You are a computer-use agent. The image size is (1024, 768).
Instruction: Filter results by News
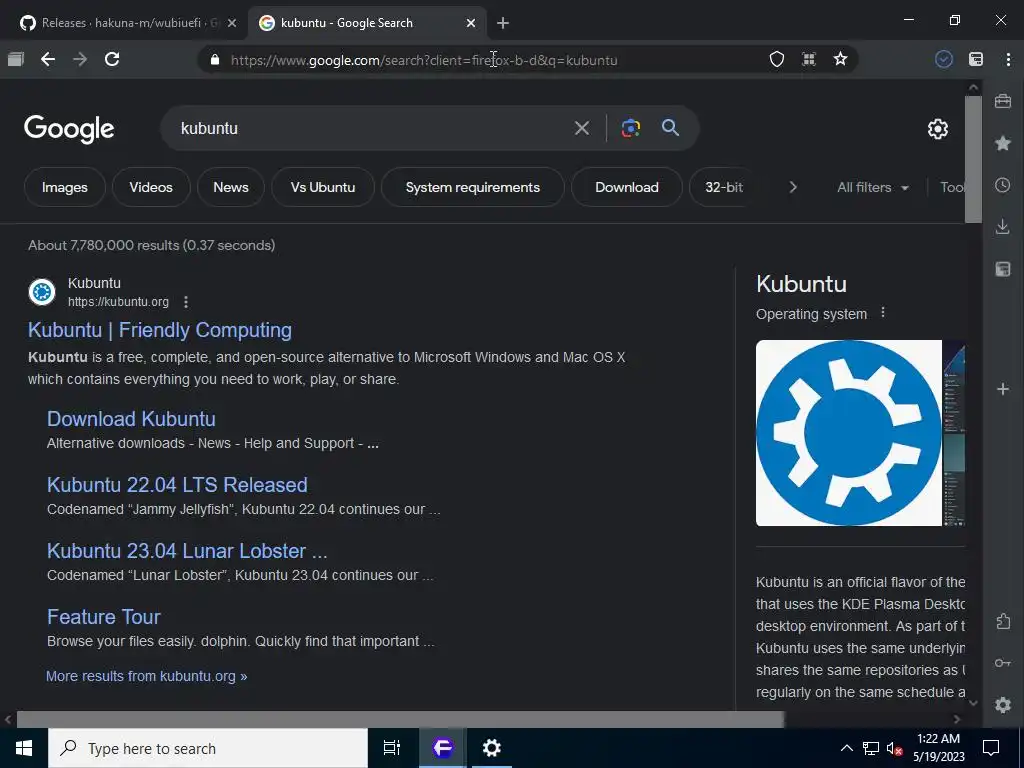[231, 187]
